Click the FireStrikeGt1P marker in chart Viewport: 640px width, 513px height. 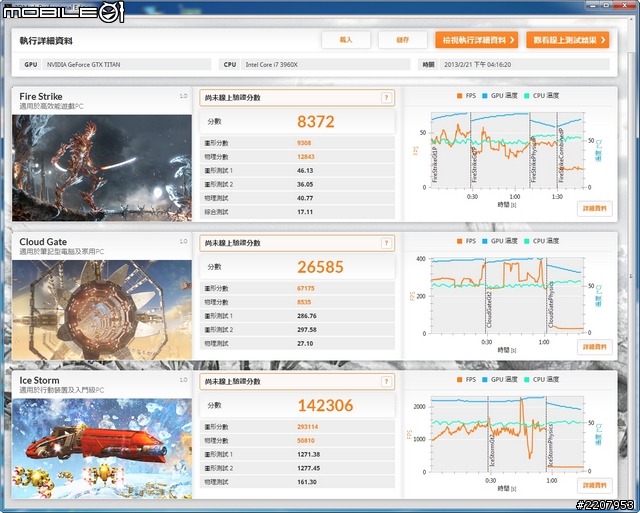point(435,165)
